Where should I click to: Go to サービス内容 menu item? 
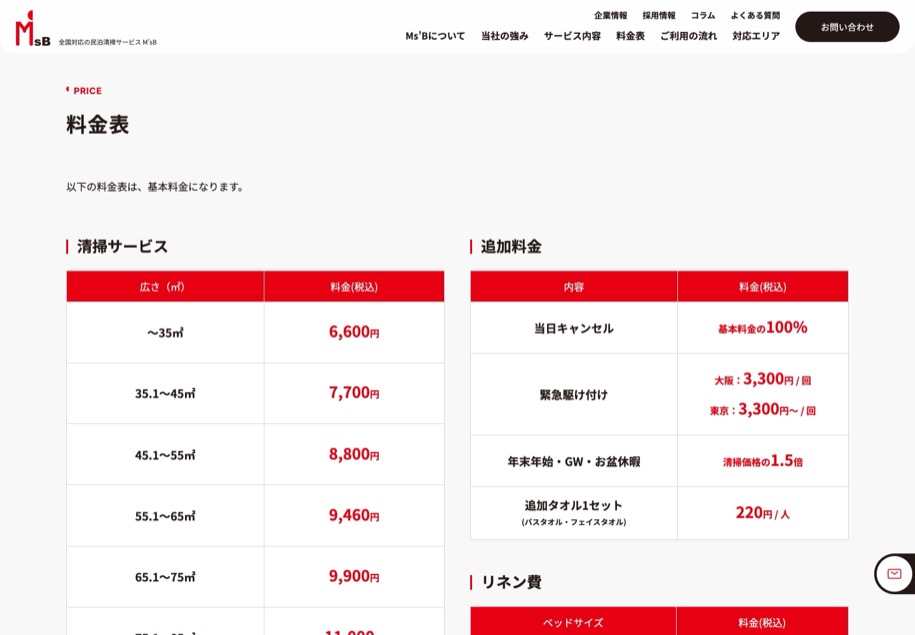[572, 36]
